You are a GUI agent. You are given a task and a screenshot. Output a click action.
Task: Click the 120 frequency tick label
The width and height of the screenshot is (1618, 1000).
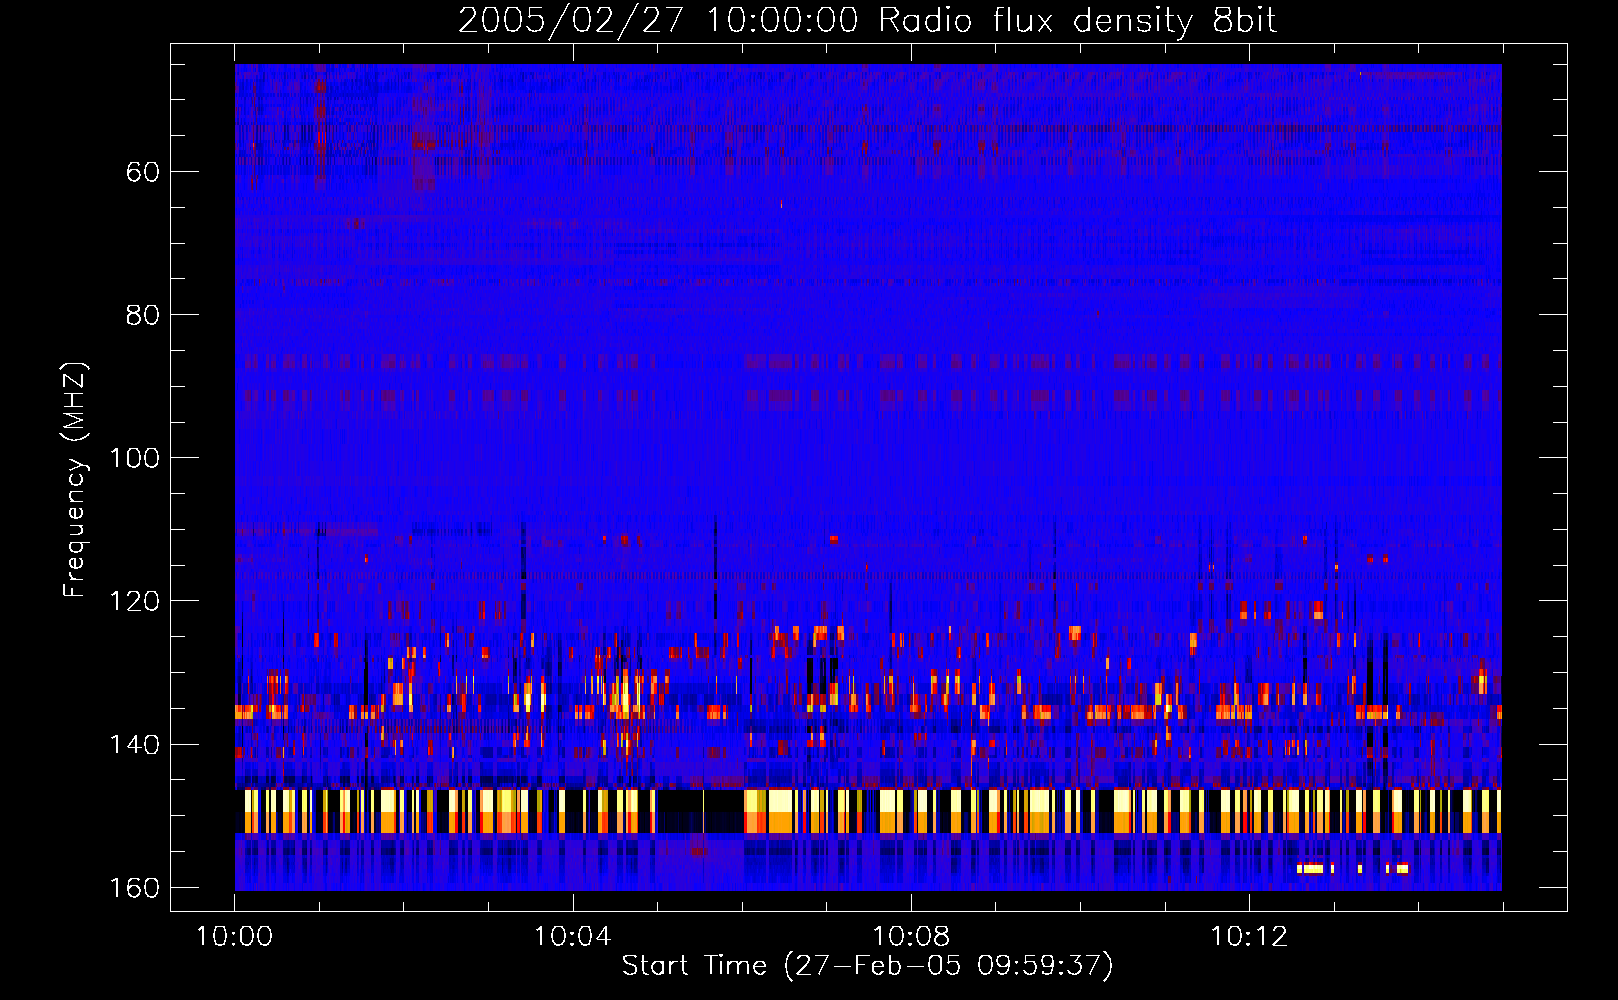pos(134,601)
